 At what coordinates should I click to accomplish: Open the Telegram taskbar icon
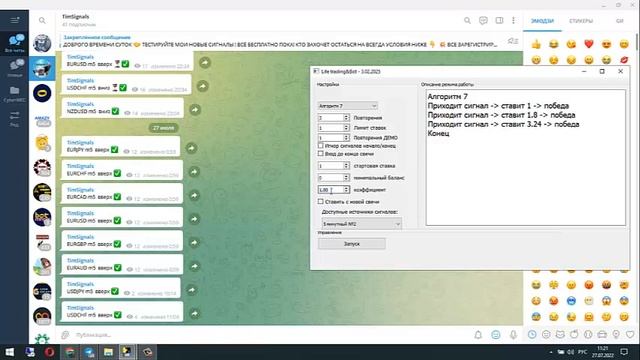tap(89, 352)
